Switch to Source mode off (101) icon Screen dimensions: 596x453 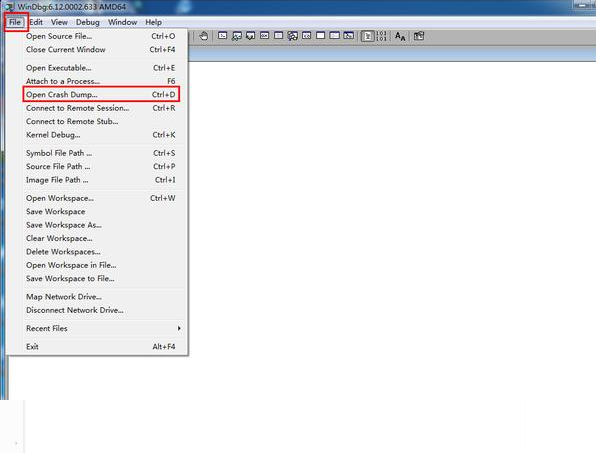coord(381,36)
